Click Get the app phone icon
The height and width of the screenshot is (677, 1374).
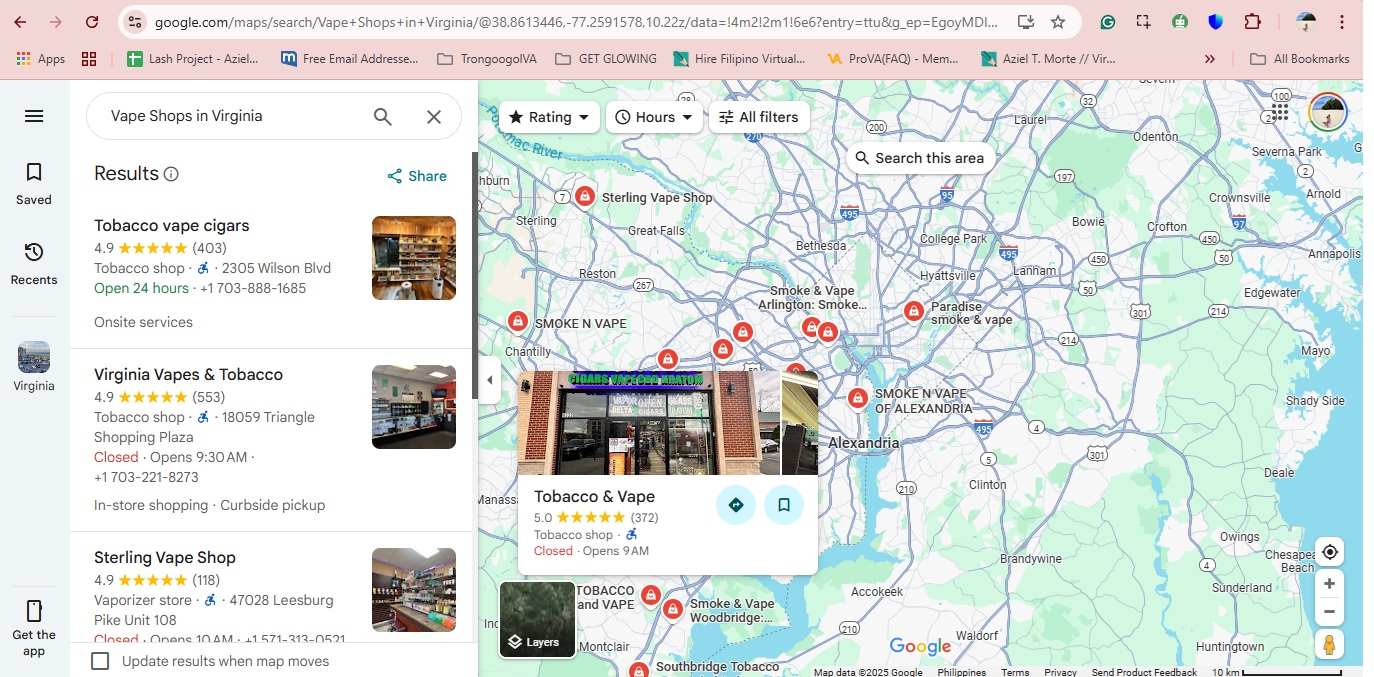[34, 611]
